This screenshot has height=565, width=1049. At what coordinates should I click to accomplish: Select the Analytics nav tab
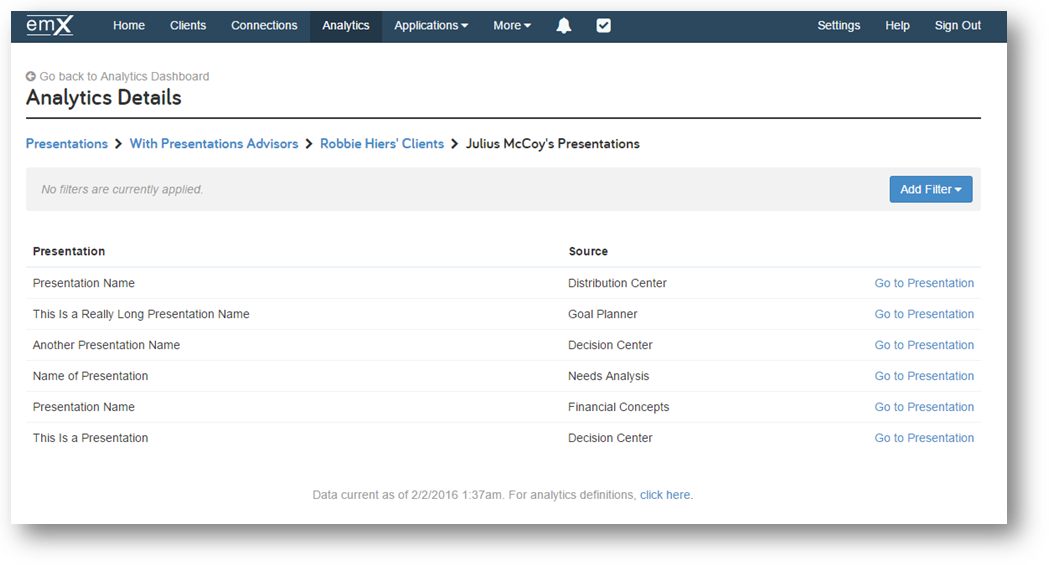tap(346, 25)
